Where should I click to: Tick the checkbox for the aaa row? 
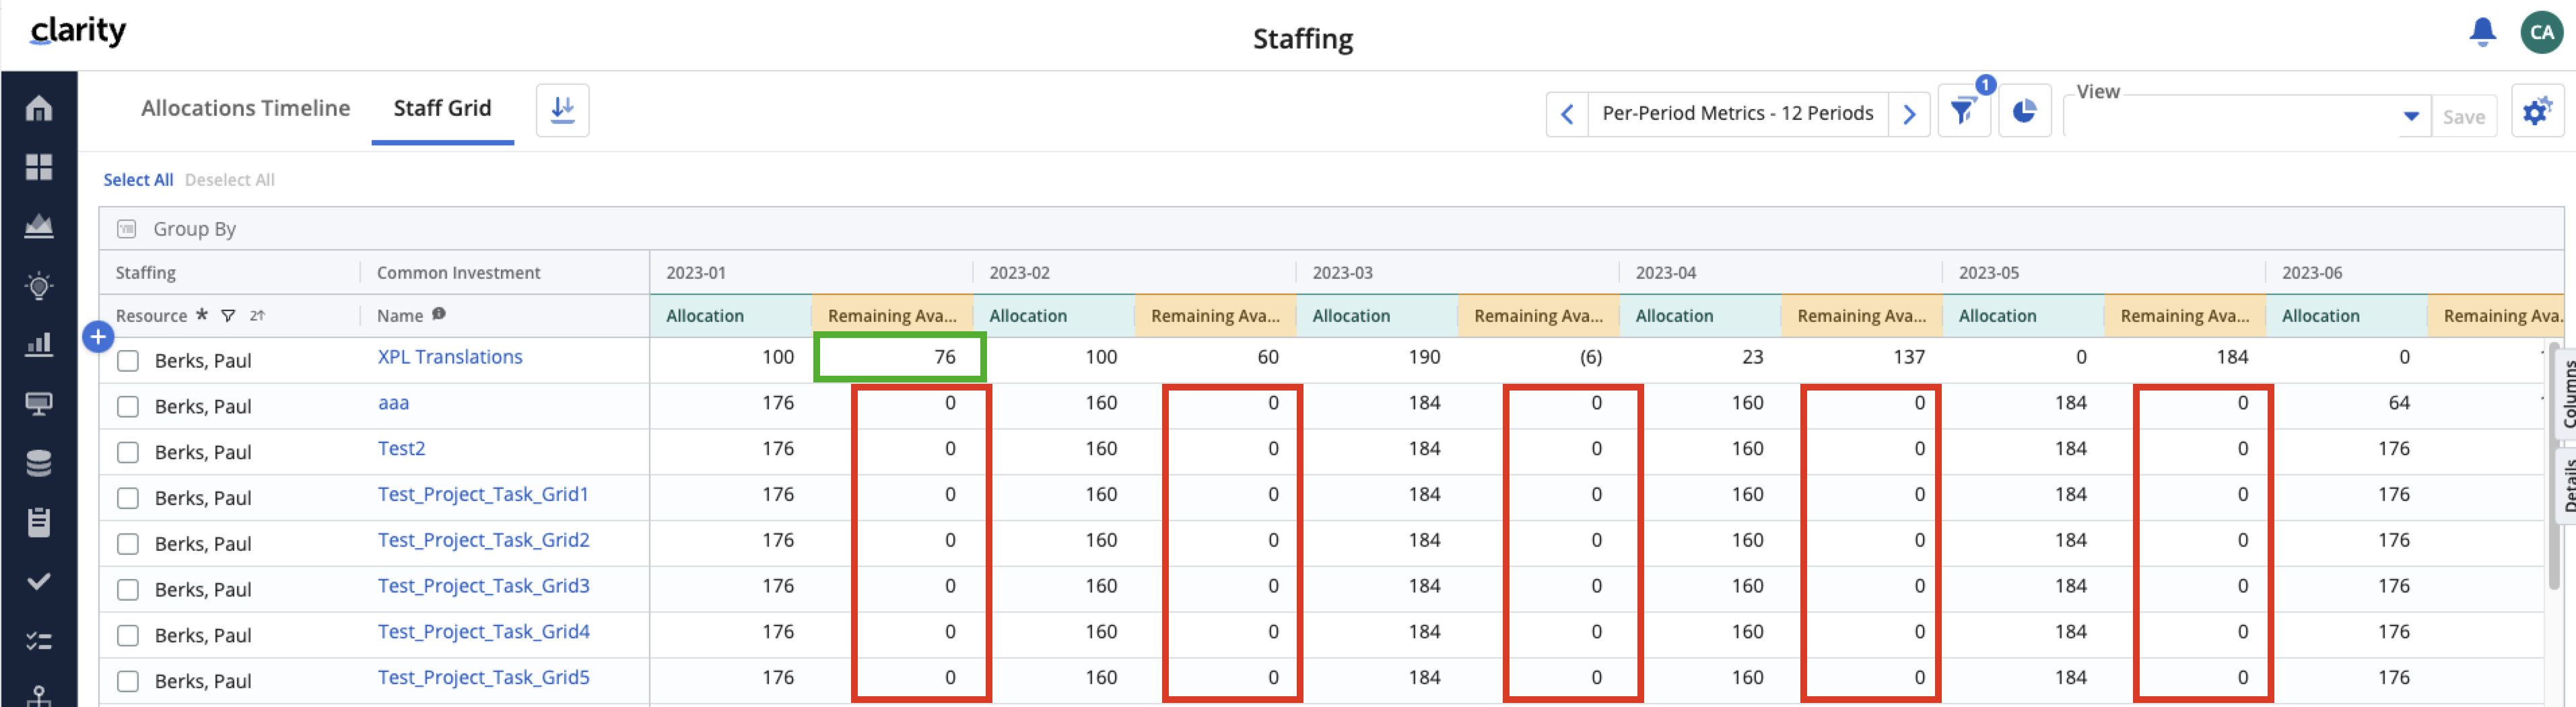[128, 407]
